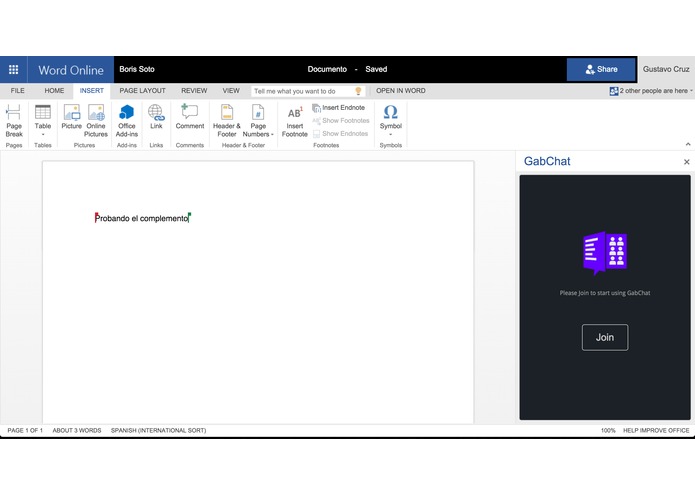
Task: Click the lightbulb icon in search box
Action: 358,91
